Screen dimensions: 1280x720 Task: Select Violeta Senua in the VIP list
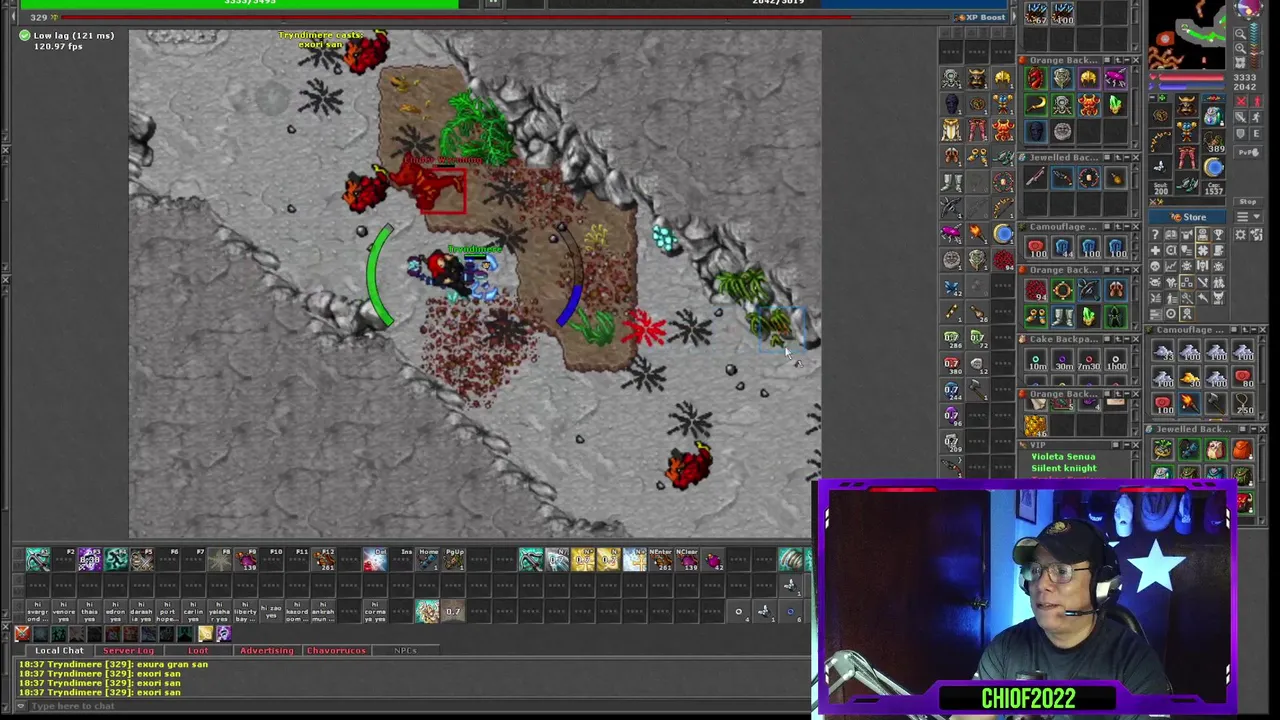point(1064,457)
